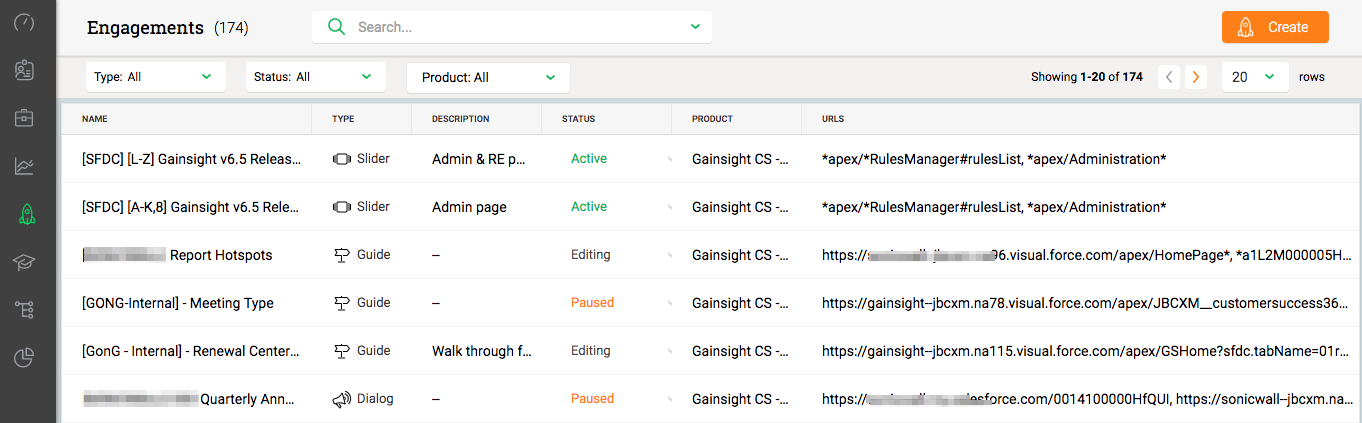Click the Guide icon for Report Hotspots
The width and height of the screenshot is (1362, 423).
pyautogui.click(x=342, y=255)
